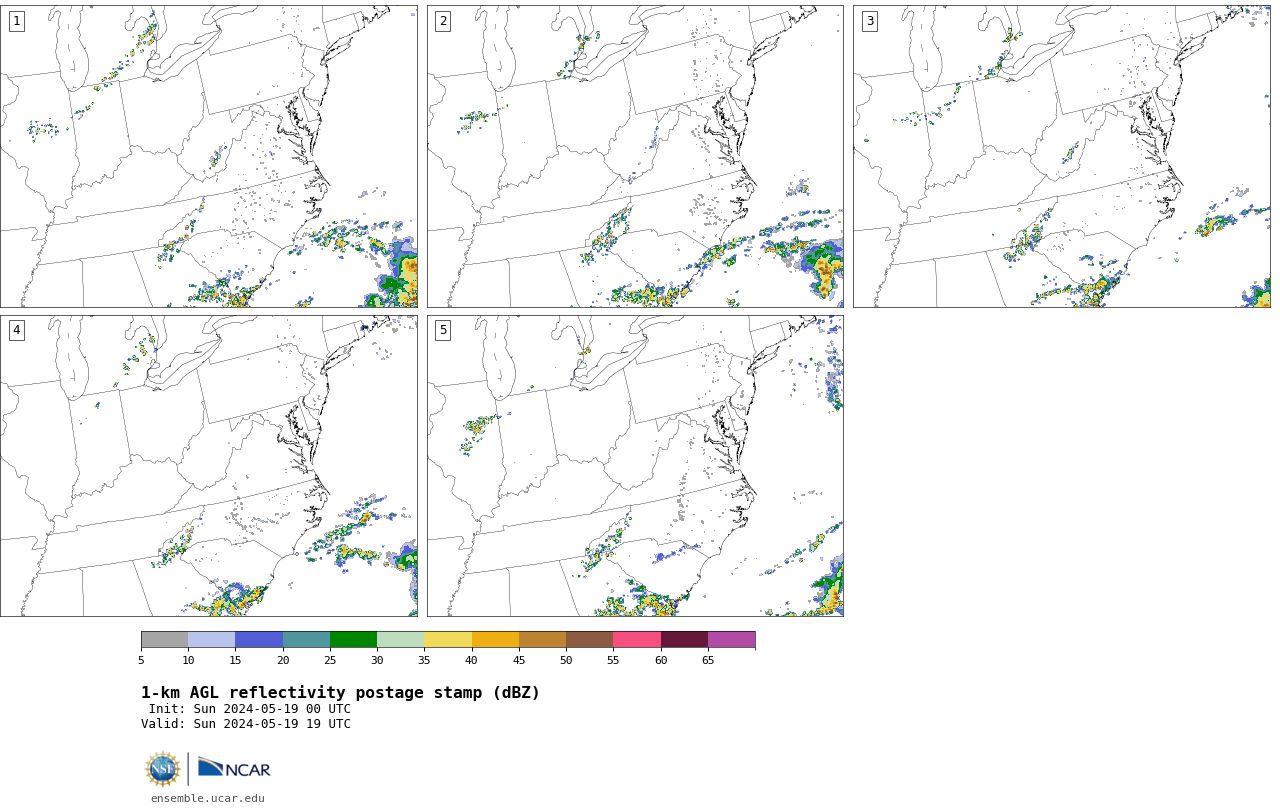Click the number label 3 box
1280x809 pixels.
870,21
